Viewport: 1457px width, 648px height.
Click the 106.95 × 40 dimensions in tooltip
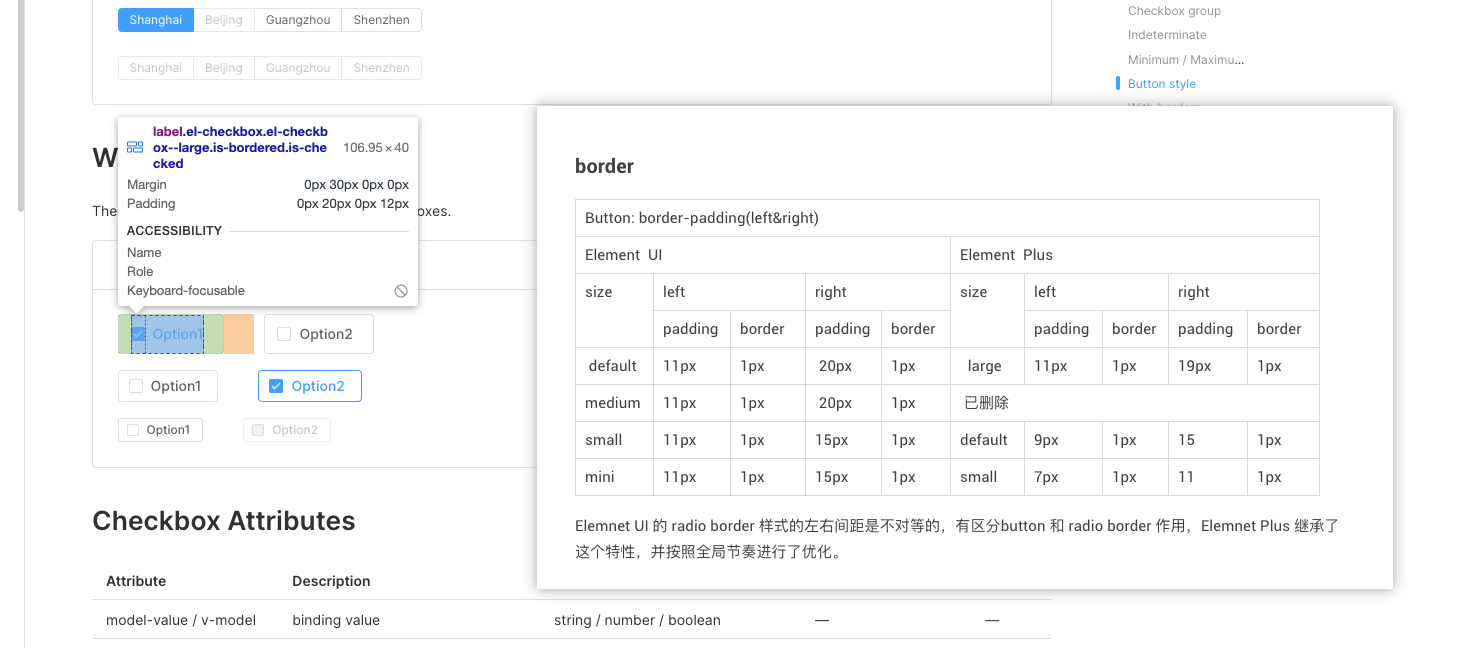click(x=376, y=148)
